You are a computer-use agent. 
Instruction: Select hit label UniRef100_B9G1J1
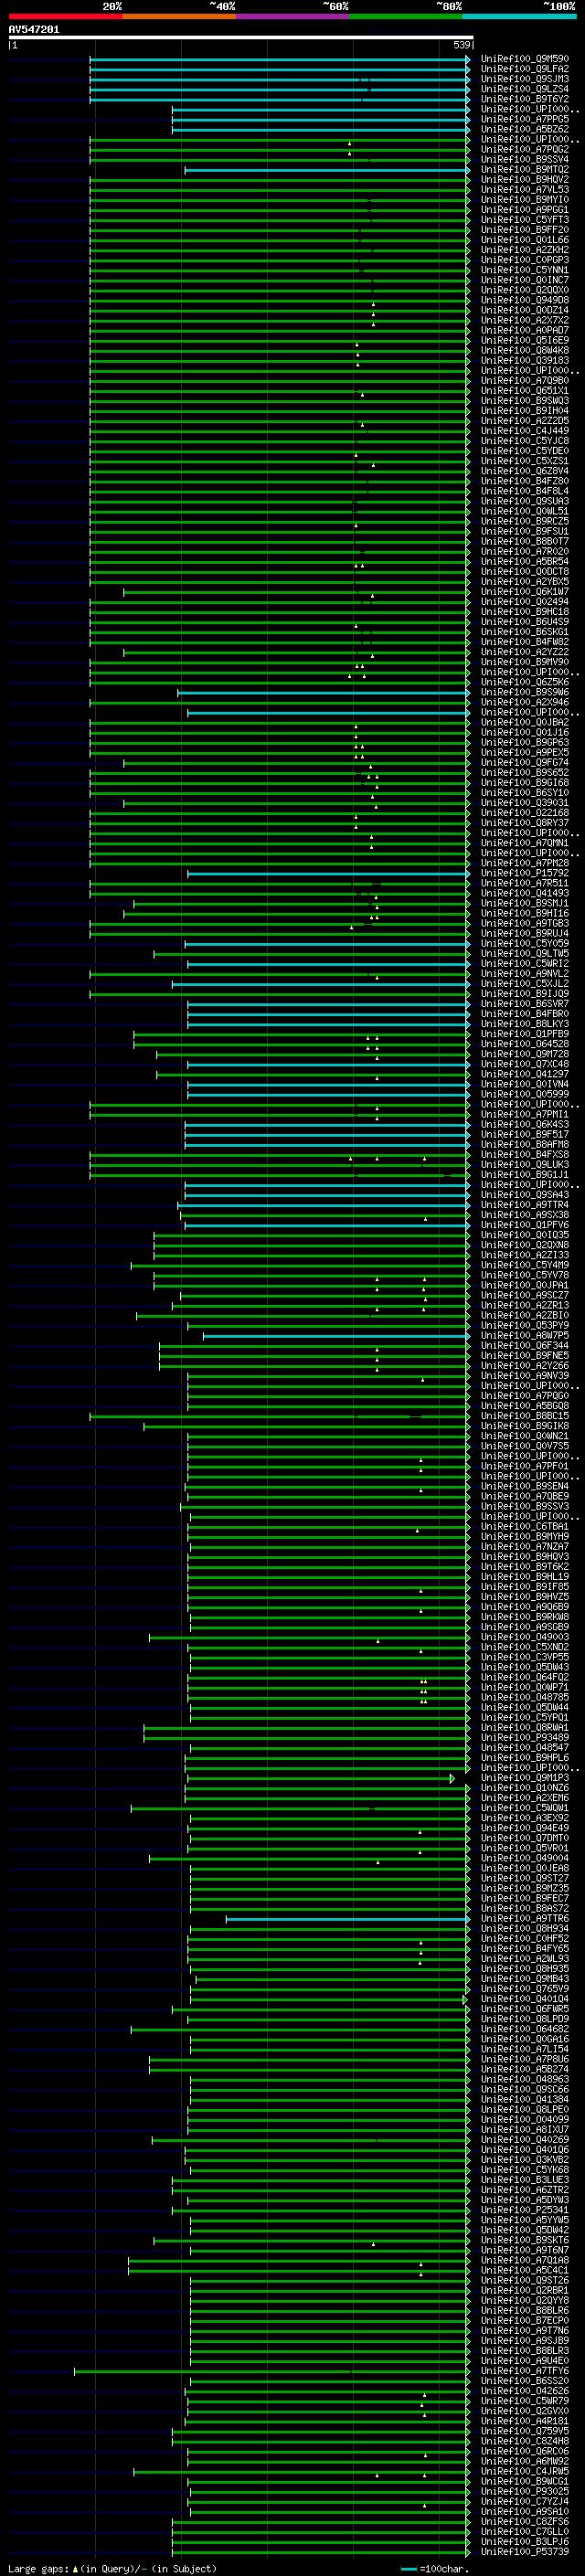coord(525,1175)
